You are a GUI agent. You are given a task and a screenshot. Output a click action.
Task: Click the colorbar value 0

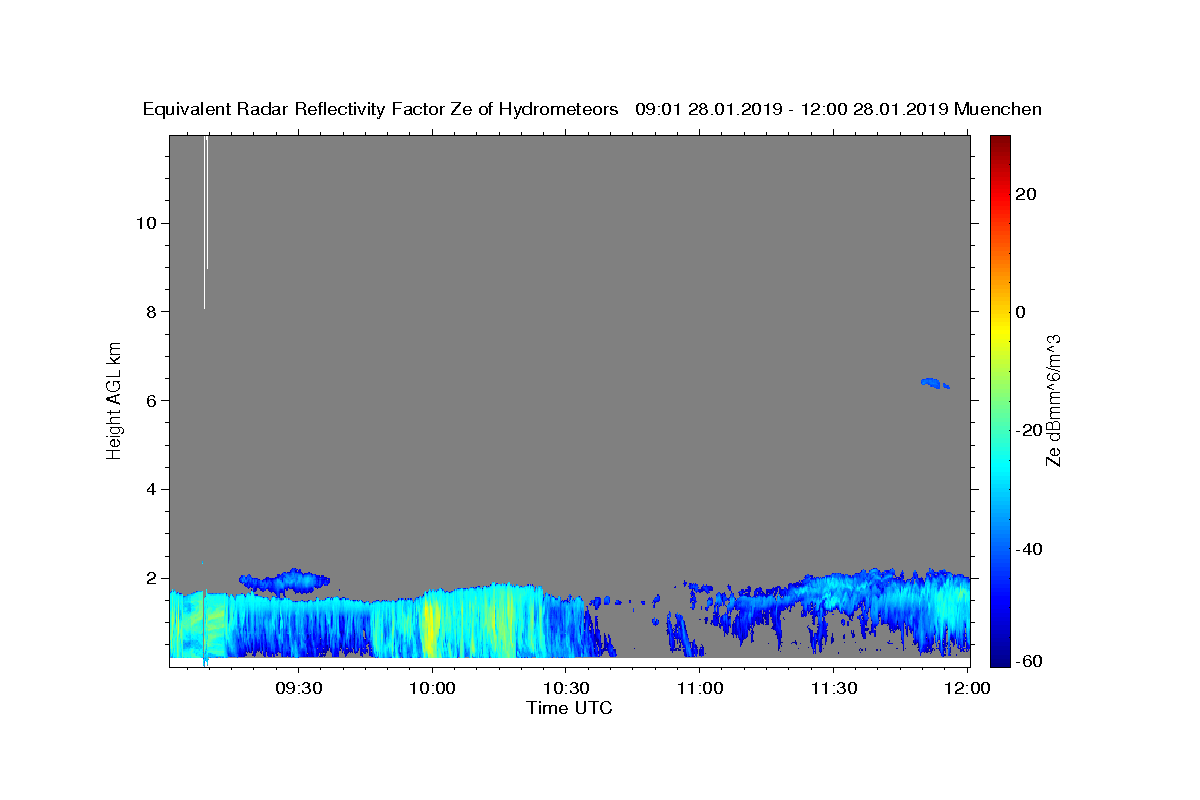tap(1021, 312)
